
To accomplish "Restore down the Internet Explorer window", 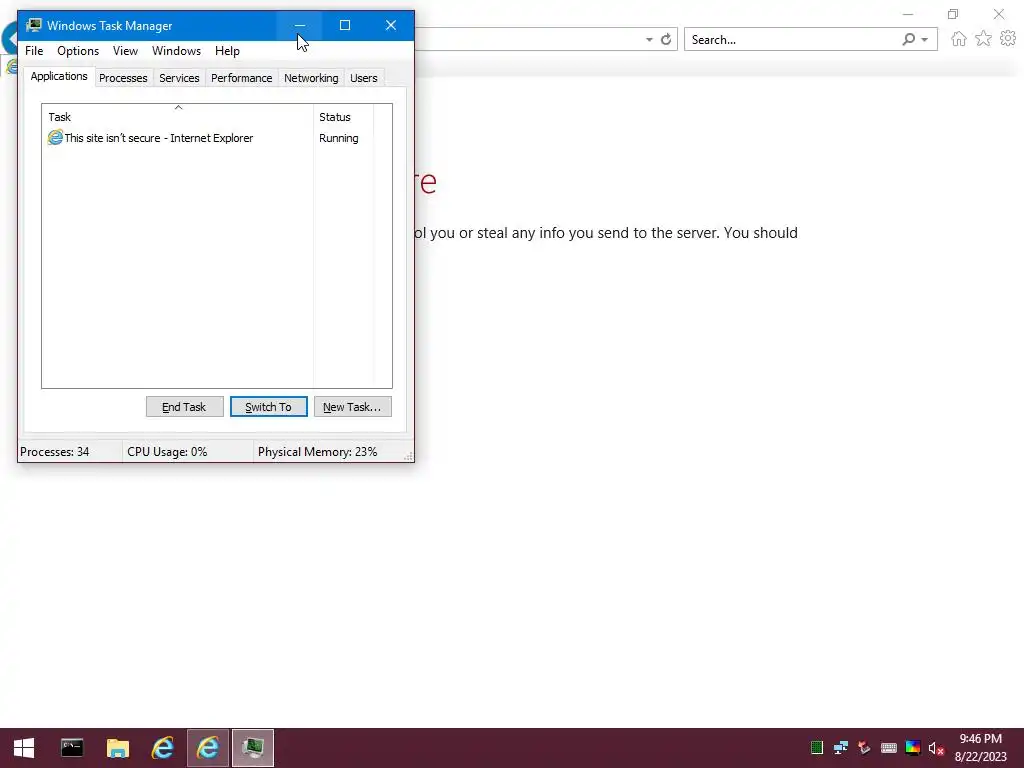I will [x=953, y=14].
